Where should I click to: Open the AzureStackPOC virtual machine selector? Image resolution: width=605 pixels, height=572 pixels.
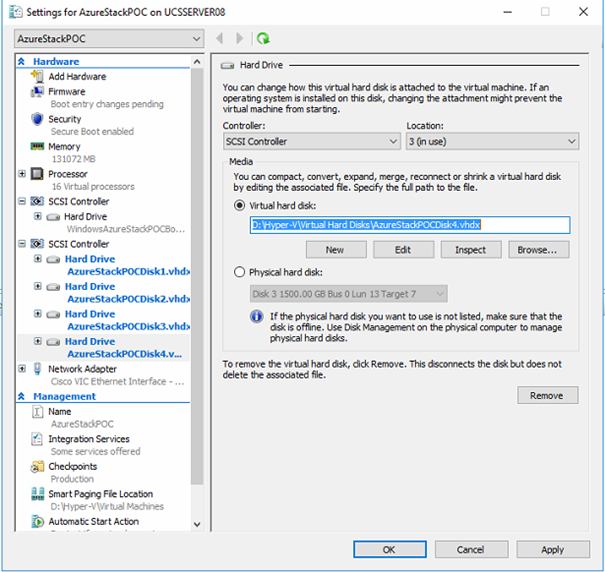108,38
